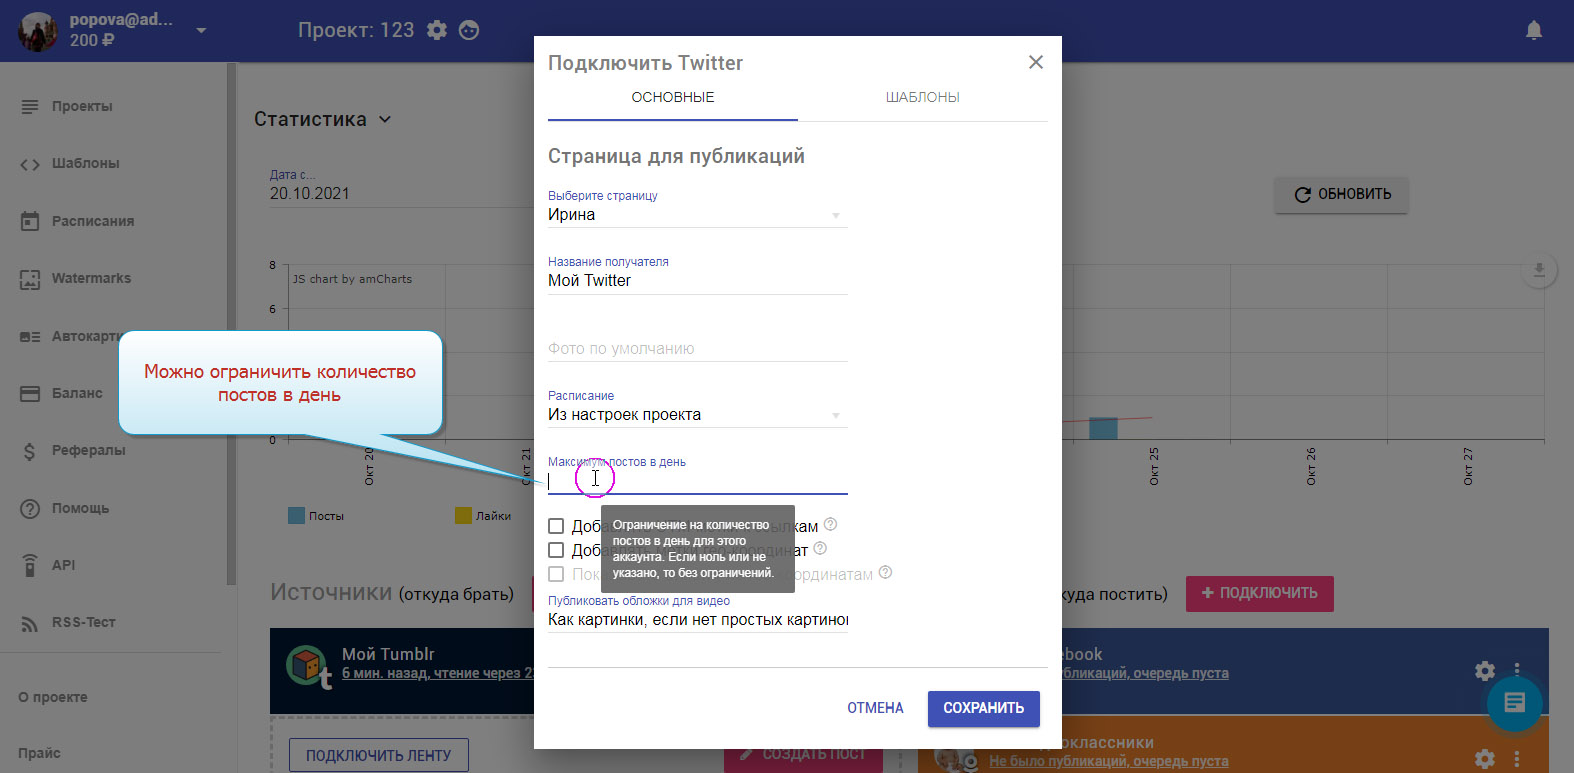This screenshot has height=773, width=1574.
Task: Toggle the second checkbox in the dialog
Action: [x=556, y=550]
